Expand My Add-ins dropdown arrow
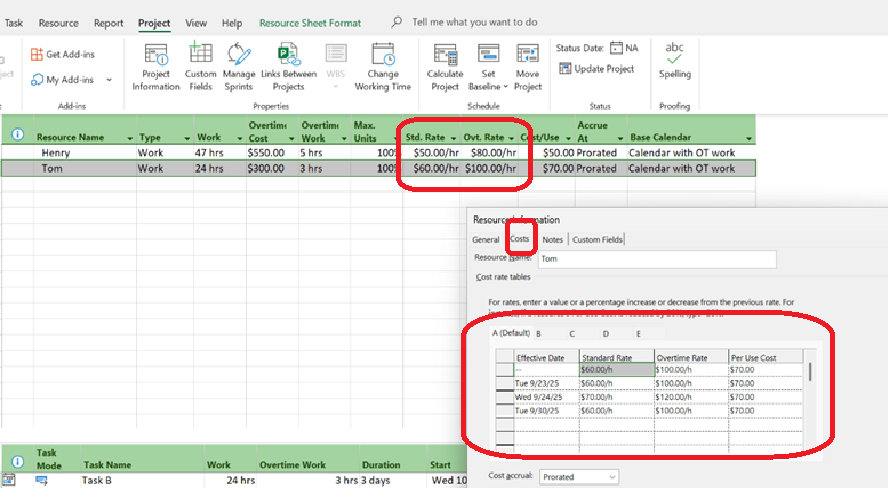Screen dimensions: 888x501 coord(109,80)
